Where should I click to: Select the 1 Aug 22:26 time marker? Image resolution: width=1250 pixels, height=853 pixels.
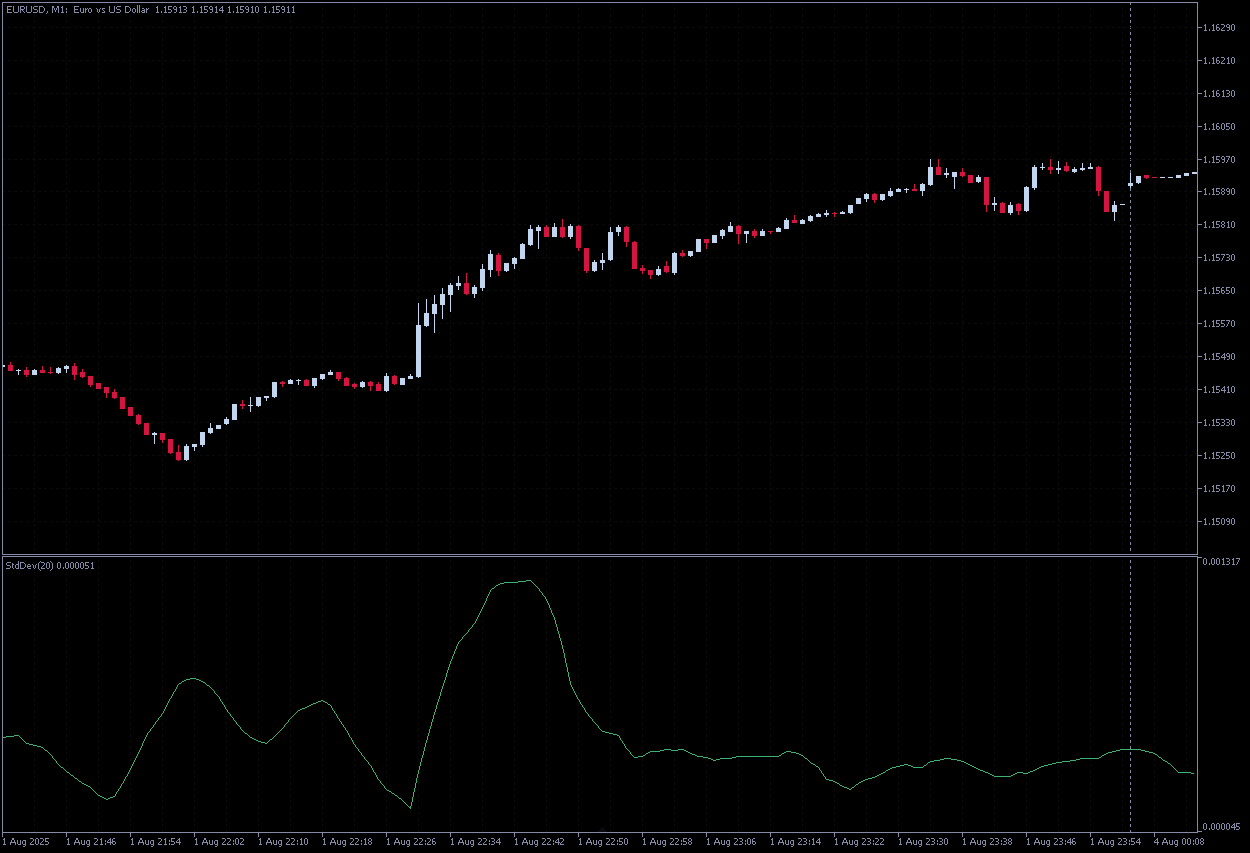tap(410, 842)
